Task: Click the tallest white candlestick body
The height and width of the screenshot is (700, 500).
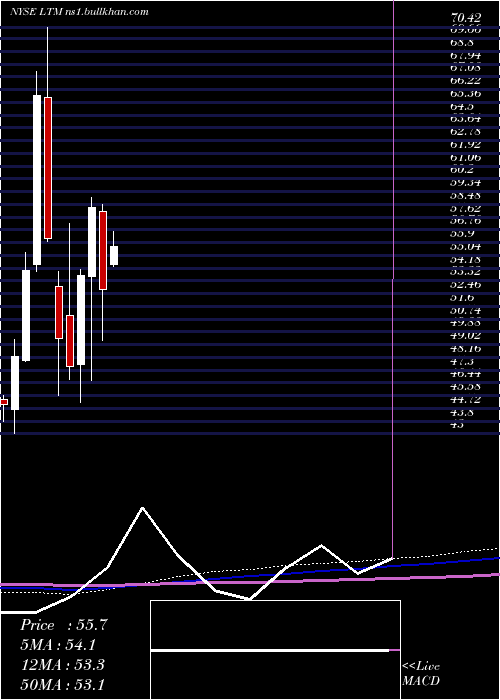Action: click(x=37, y=180)
